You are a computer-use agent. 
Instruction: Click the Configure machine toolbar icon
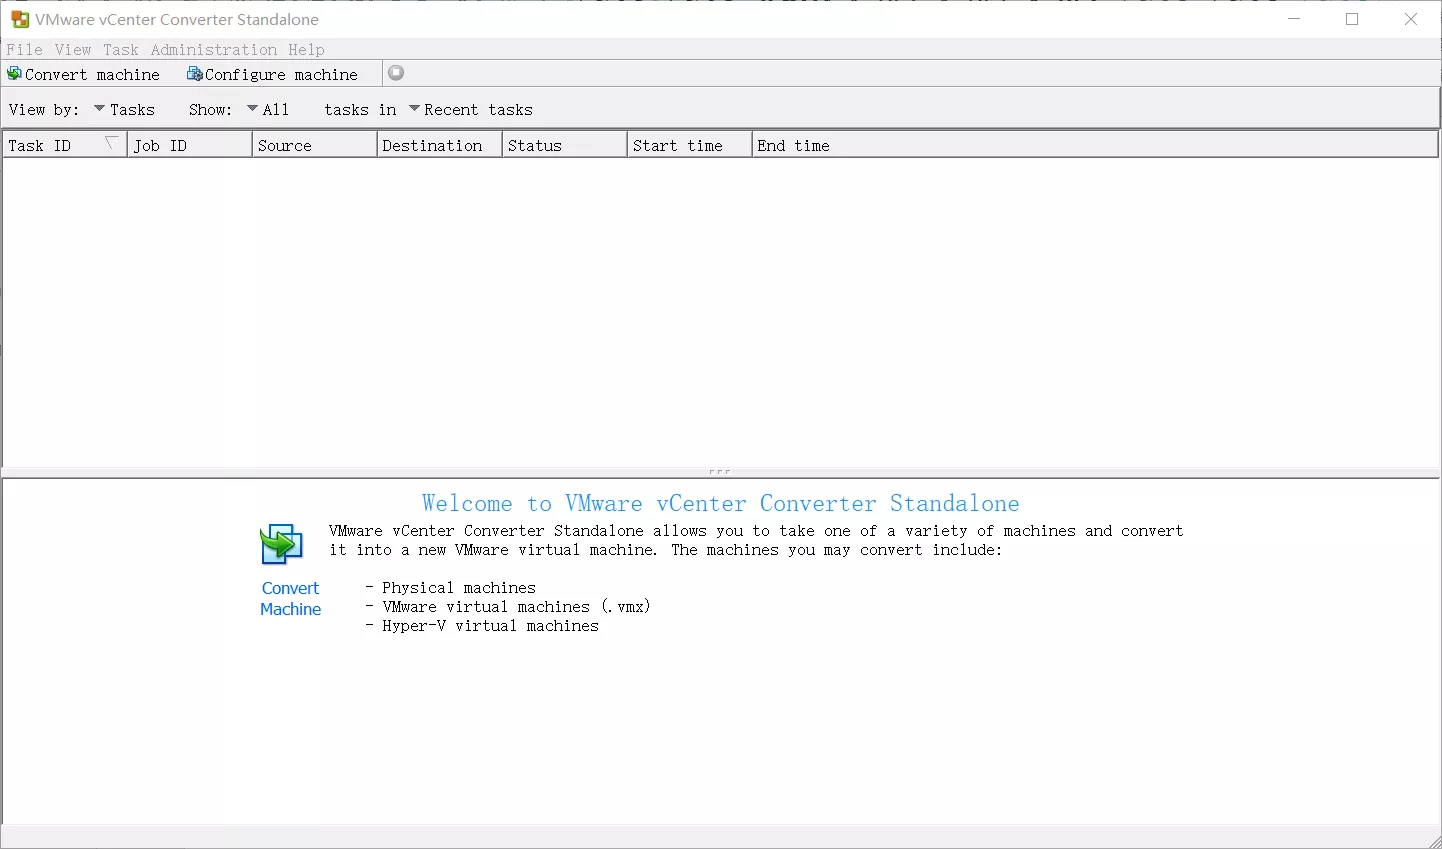(195, 74)
